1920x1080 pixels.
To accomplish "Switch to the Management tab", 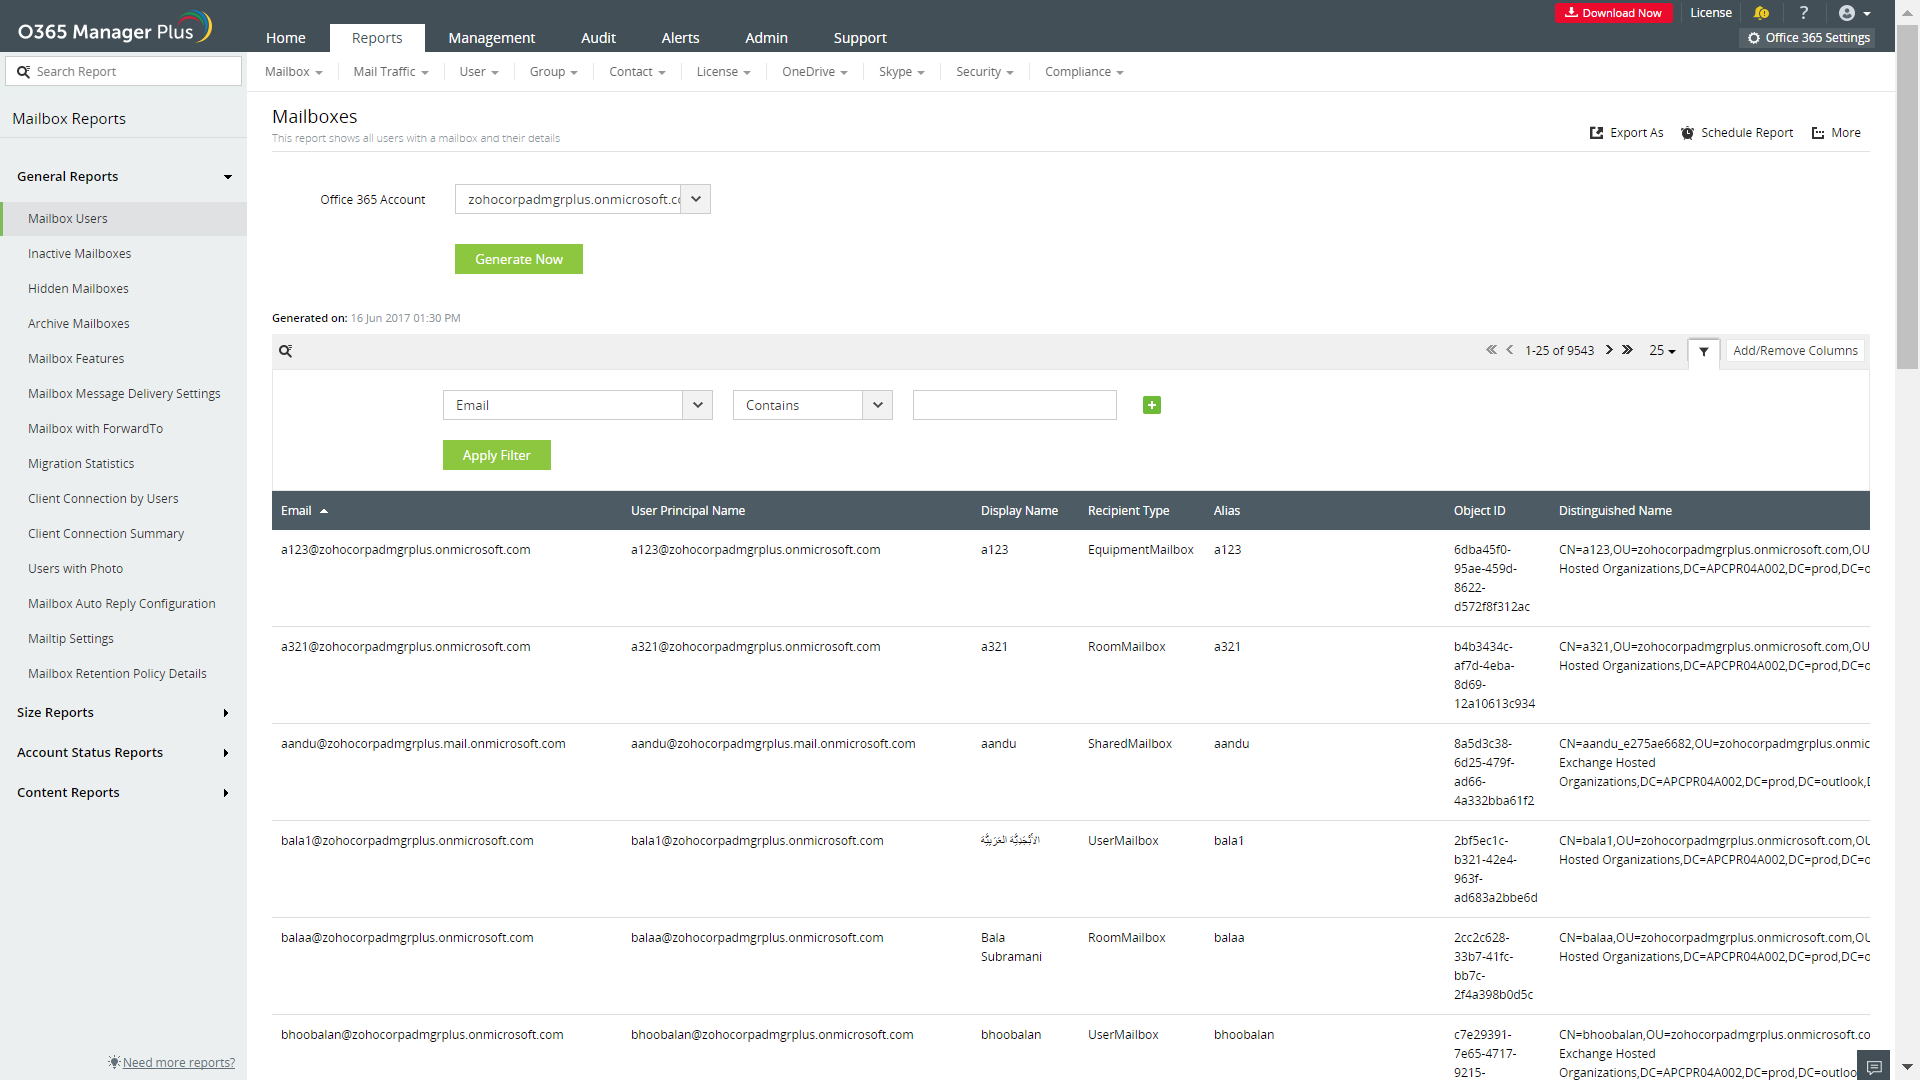I will click(491, 38).
